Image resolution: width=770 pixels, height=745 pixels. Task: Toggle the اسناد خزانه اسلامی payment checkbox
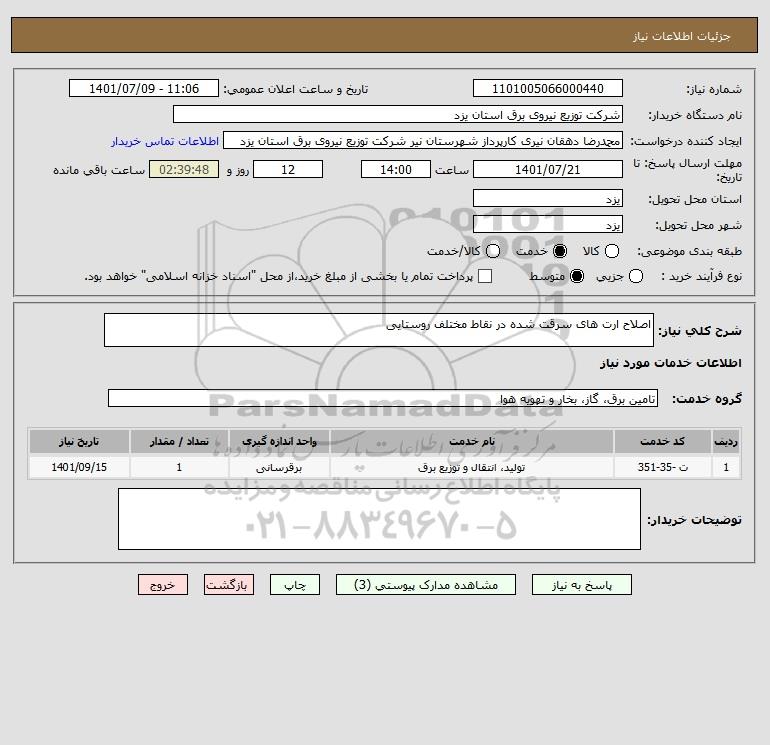pyautogui.click(x=485, y=276)
